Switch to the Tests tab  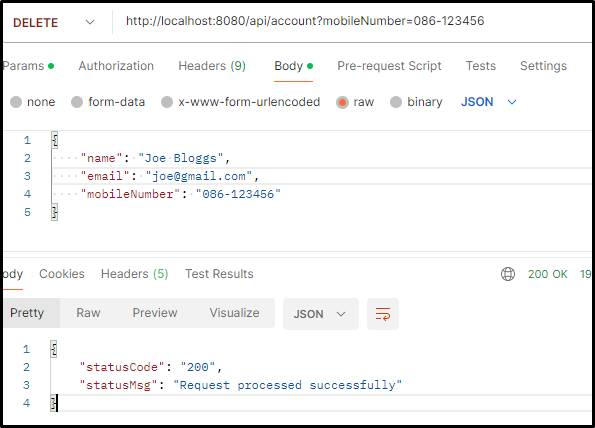click(481, 66)
